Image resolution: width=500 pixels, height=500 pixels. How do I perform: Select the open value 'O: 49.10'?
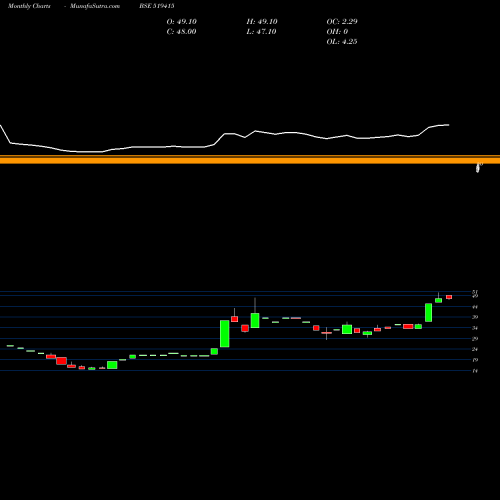coord(182,22)
